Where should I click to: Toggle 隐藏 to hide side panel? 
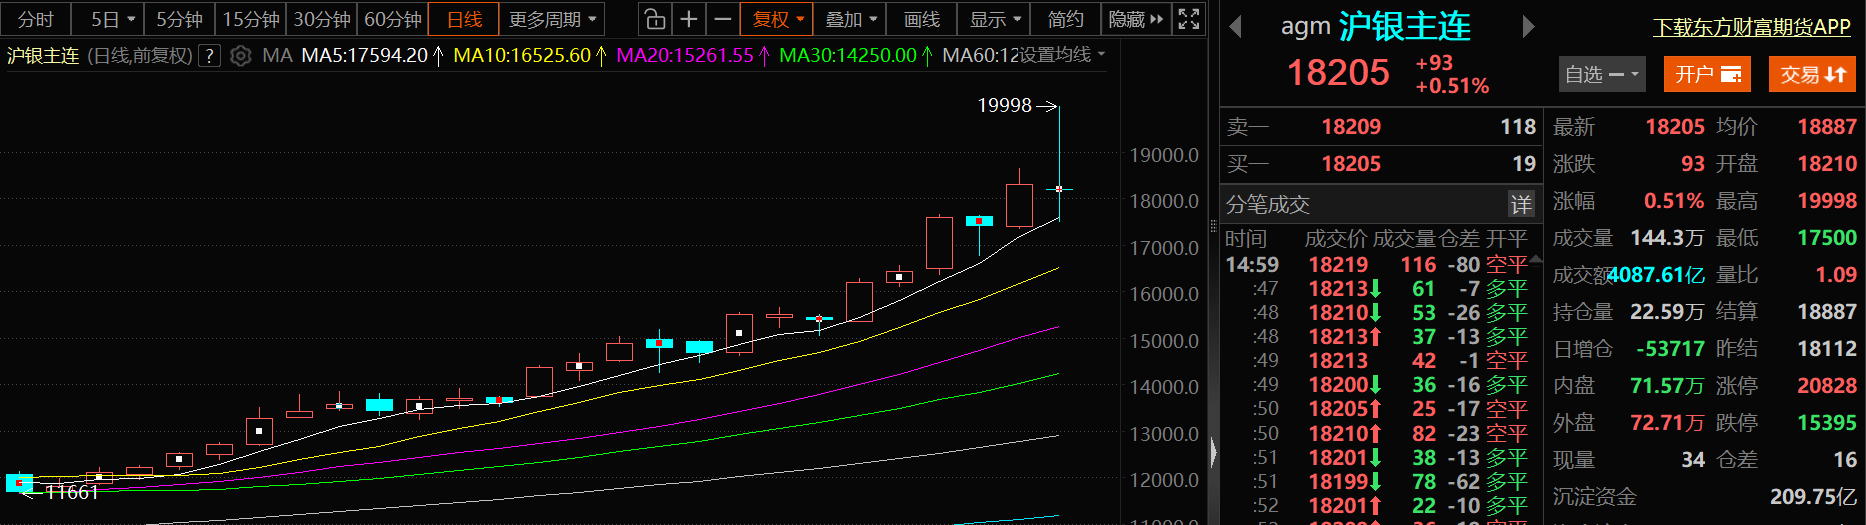[x=1135, y=19]
